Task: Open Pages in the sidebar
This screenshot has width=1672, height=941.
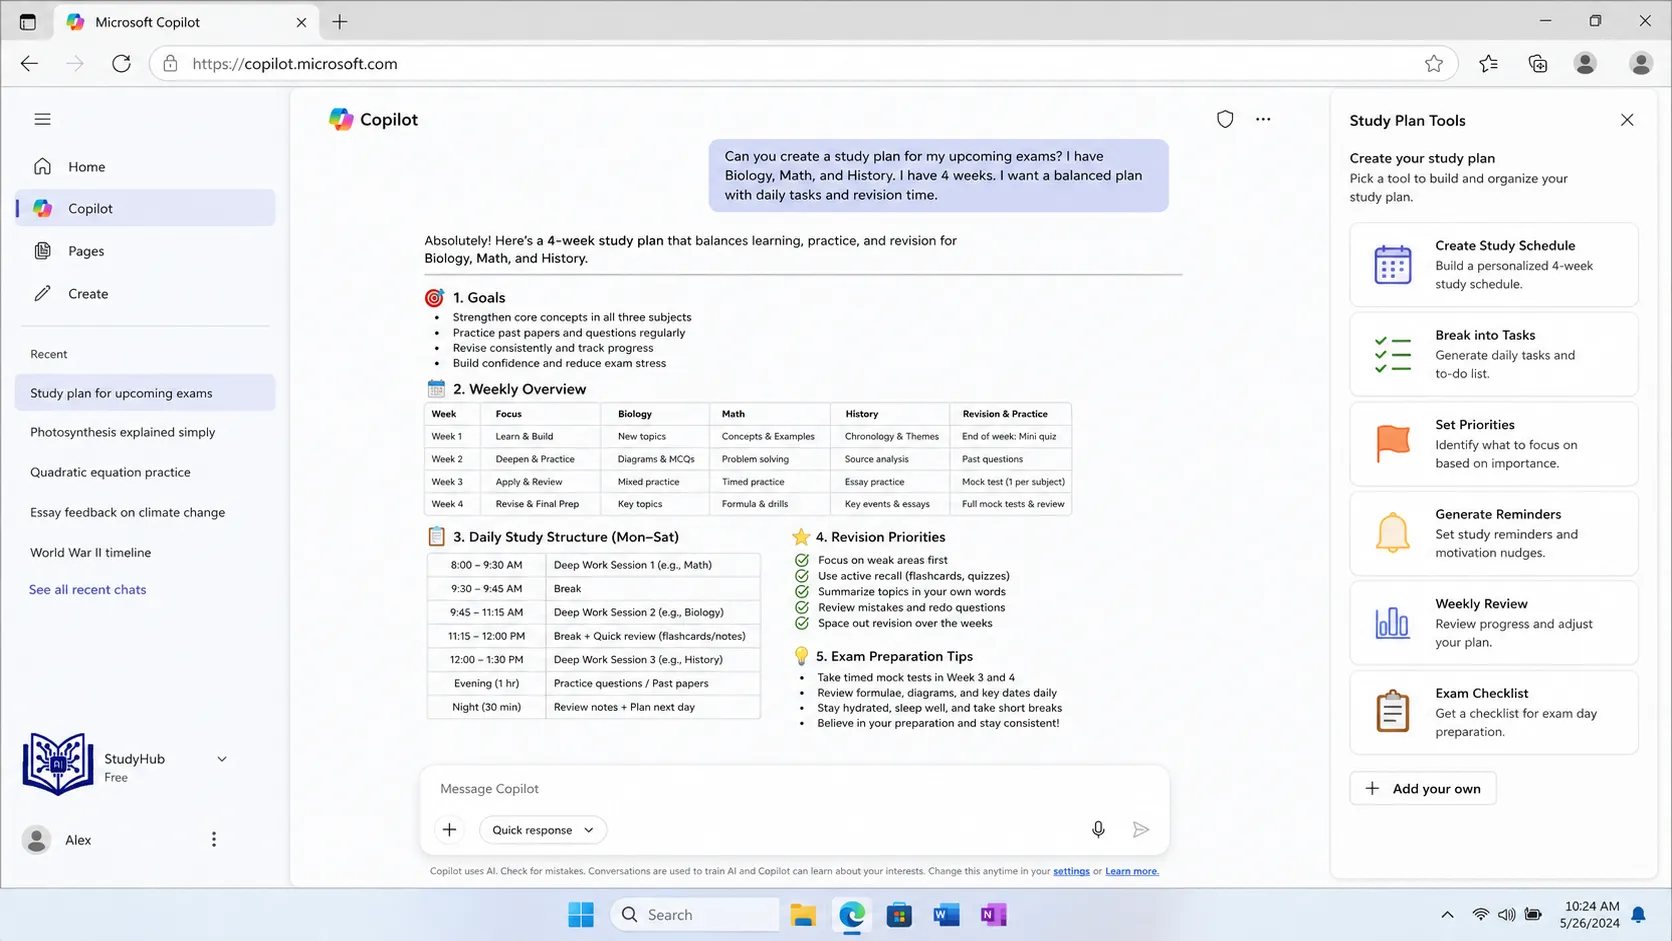Action: point(145,251)
